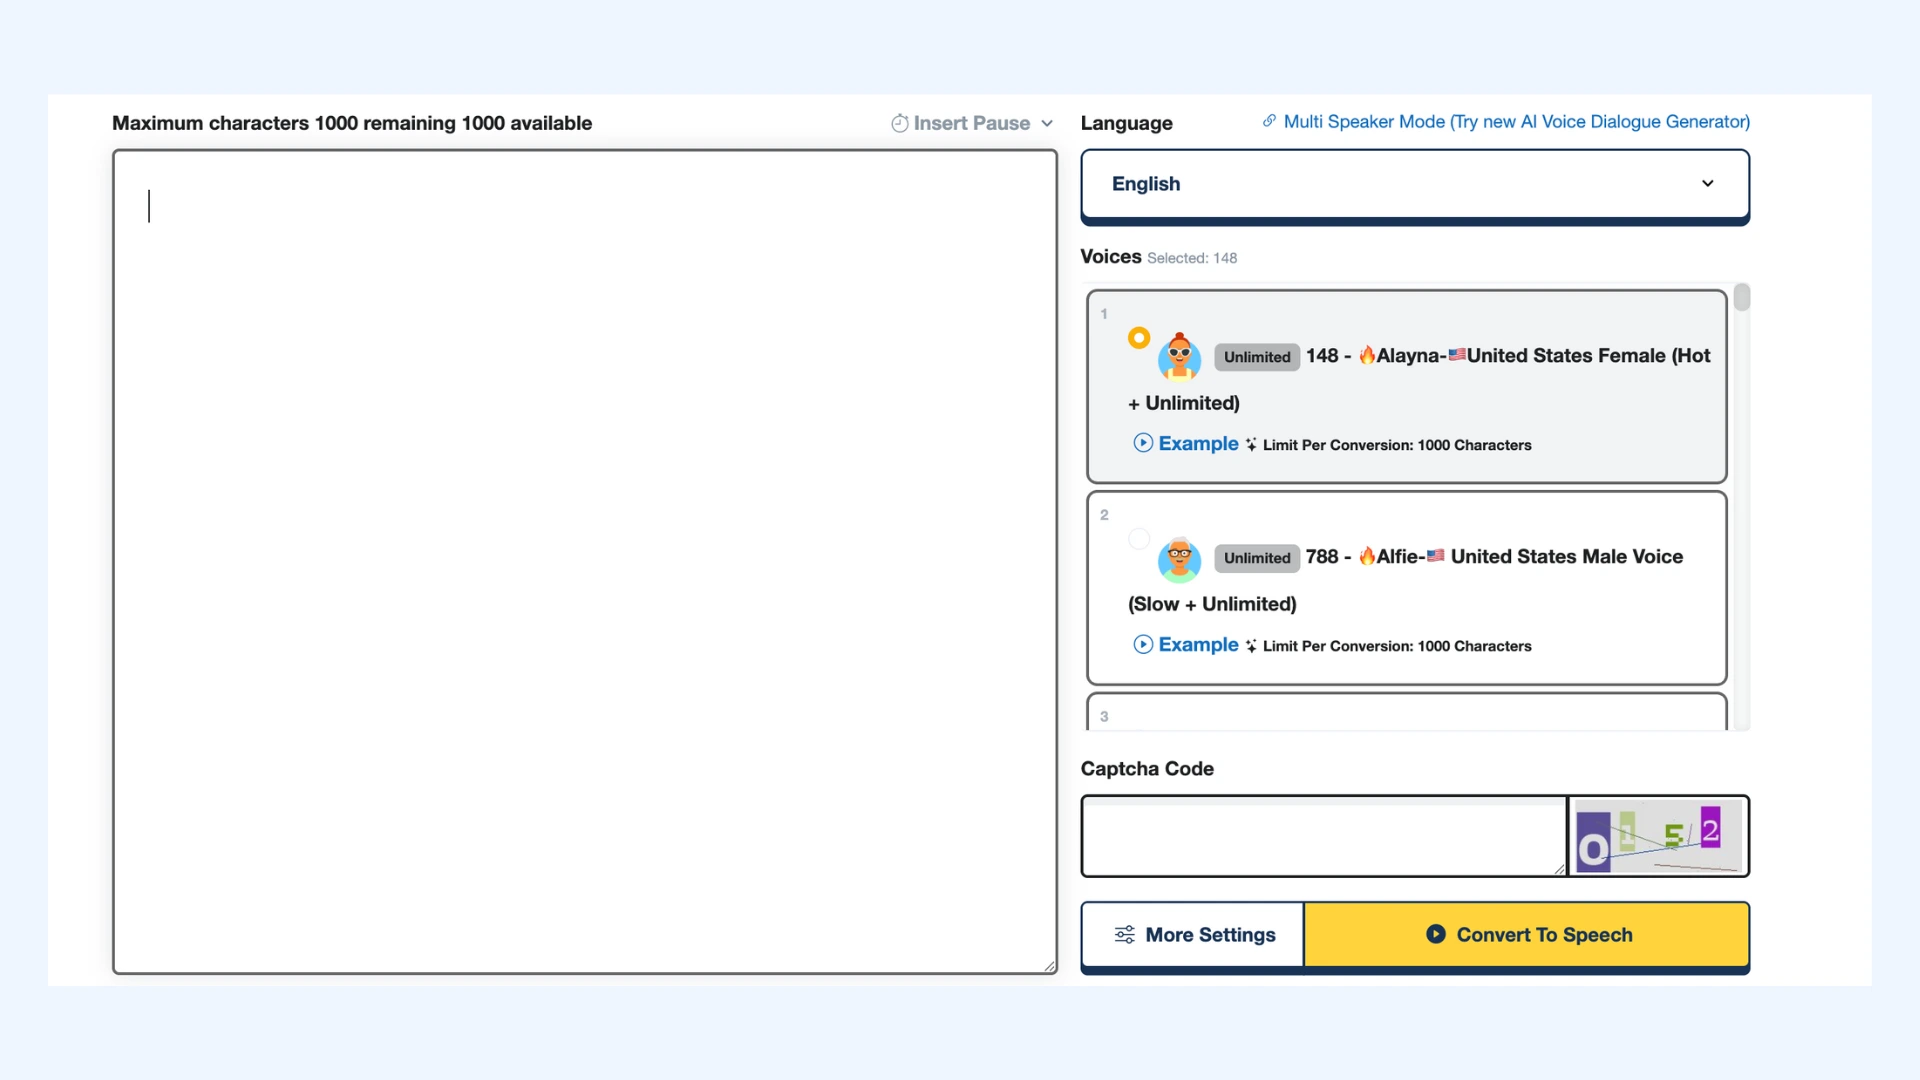Screen dimensions: 1920x1080
Task: Click Alayna's avatar icon
Action: coord(1180,356)
